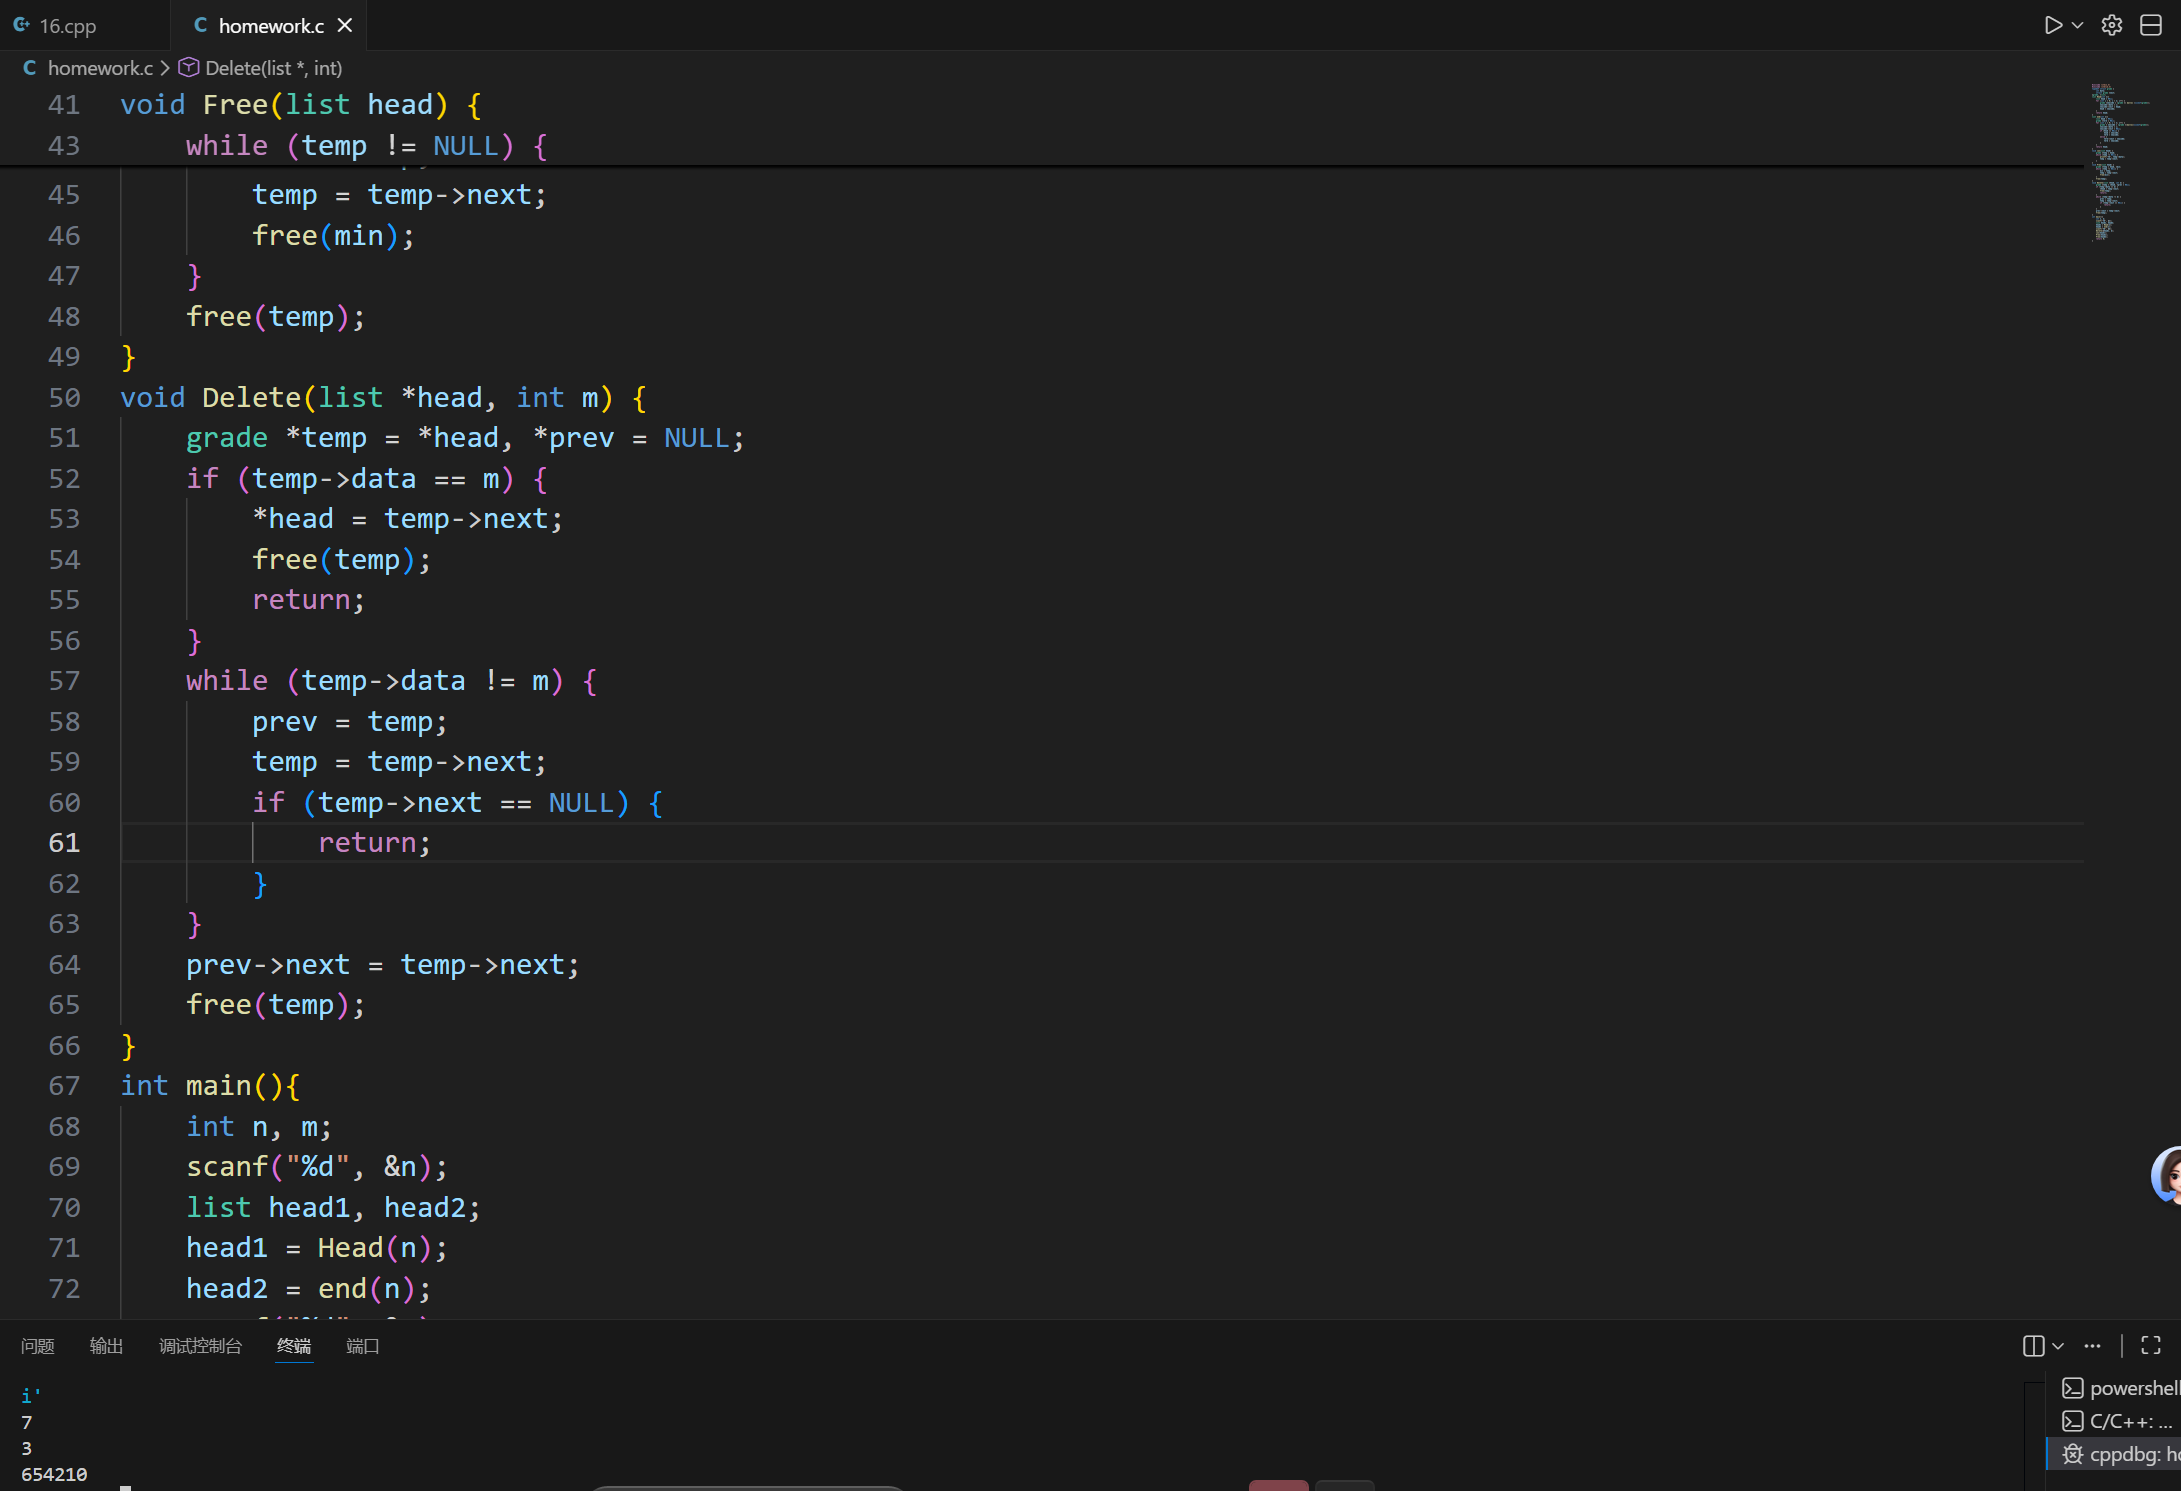Image resolution: width=2181 pixels, height=1491 pixels.
Task: Select the cppdbg debug terminal entry
Action: (2123, 1454)
